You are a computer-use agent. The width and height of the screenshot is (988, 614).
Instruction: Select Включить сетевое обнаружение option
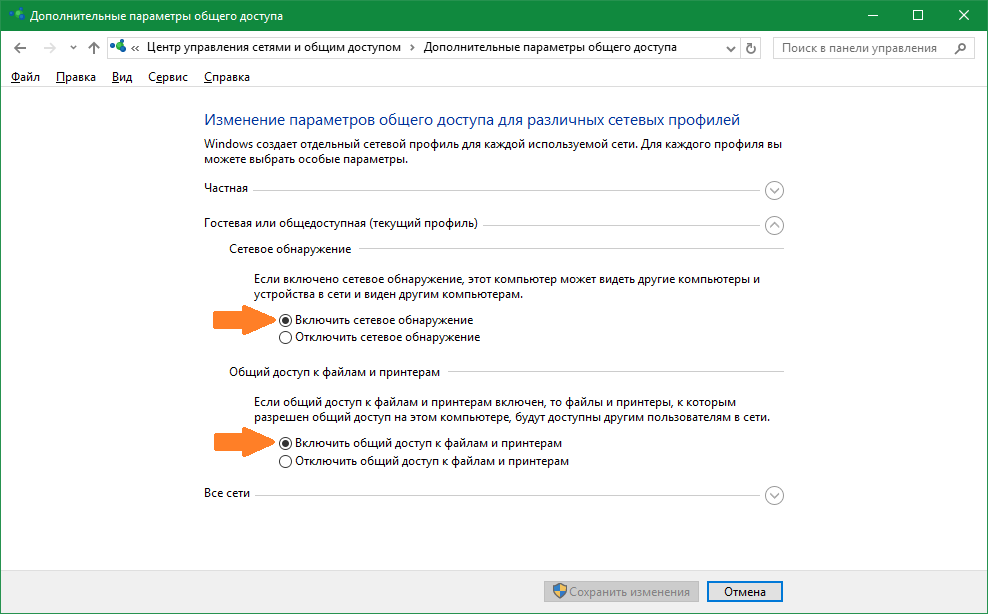point(286,320)
